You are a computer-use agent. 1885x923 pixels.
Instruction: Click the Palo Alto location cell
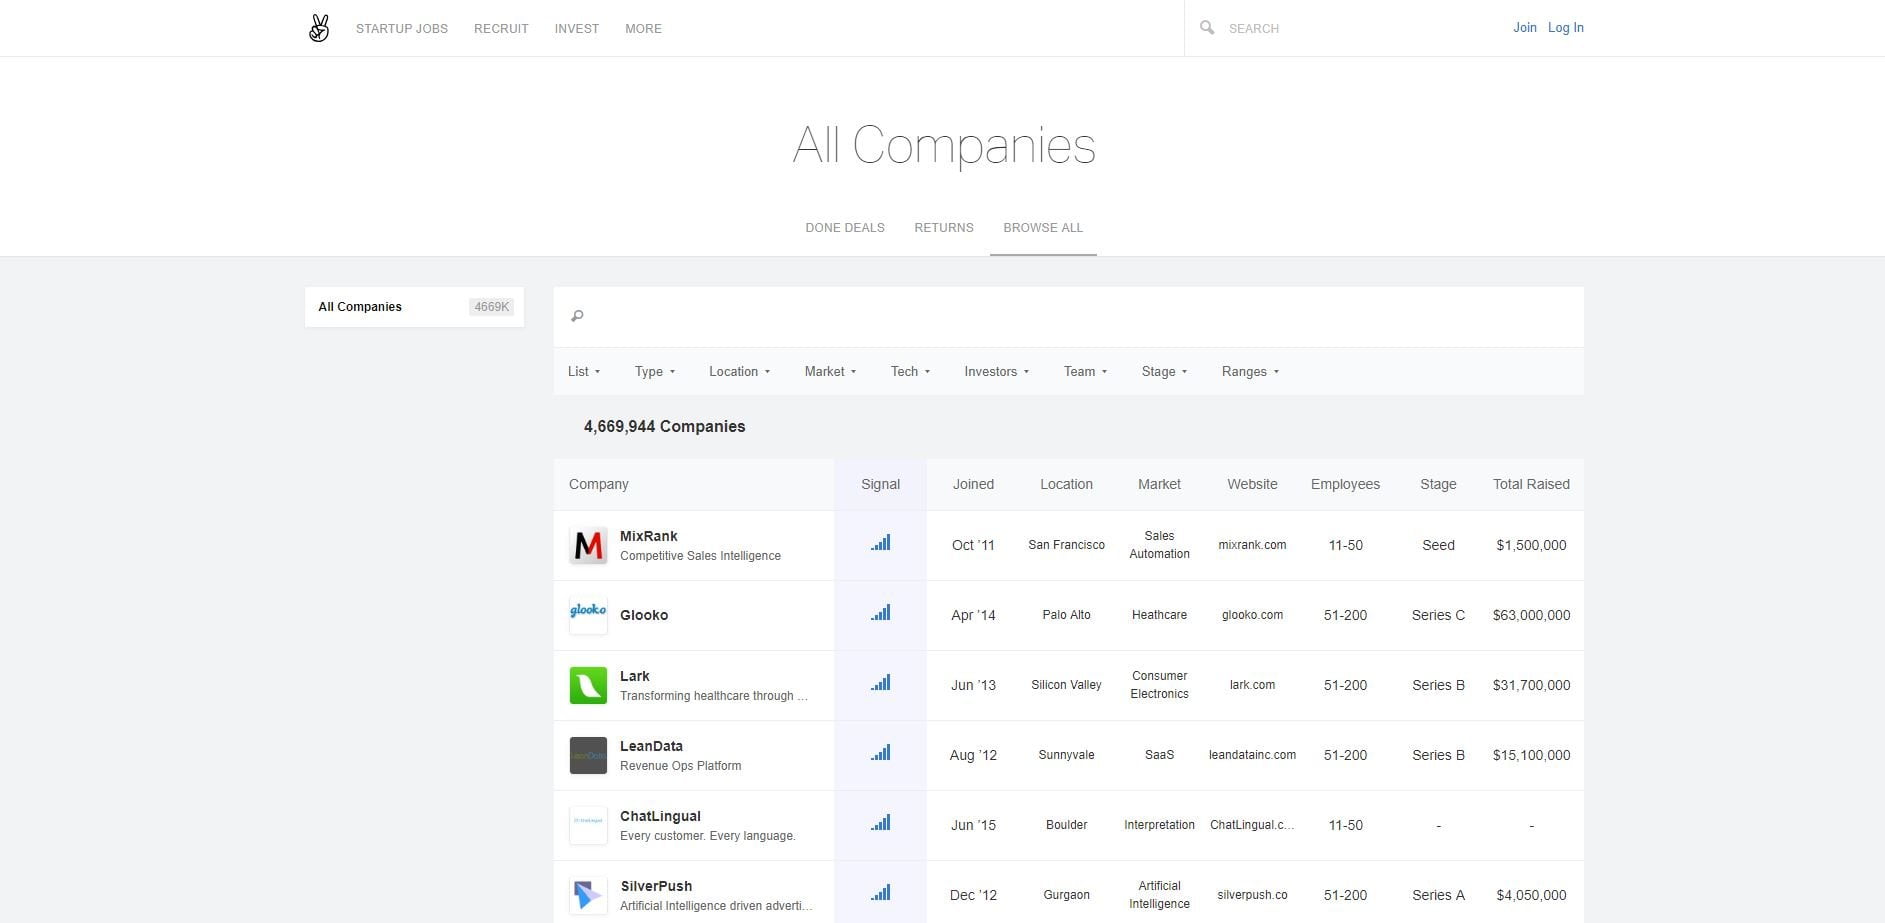(x=1066, y=615)
